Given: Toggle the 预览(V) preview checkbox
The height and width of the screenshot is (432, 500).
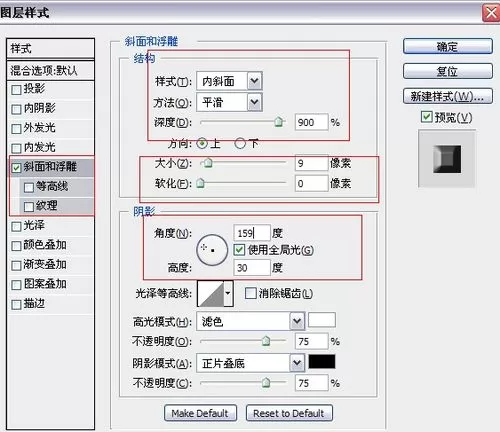Looking at the screenshot, I should pyautogui.click(x=426, y=117).
